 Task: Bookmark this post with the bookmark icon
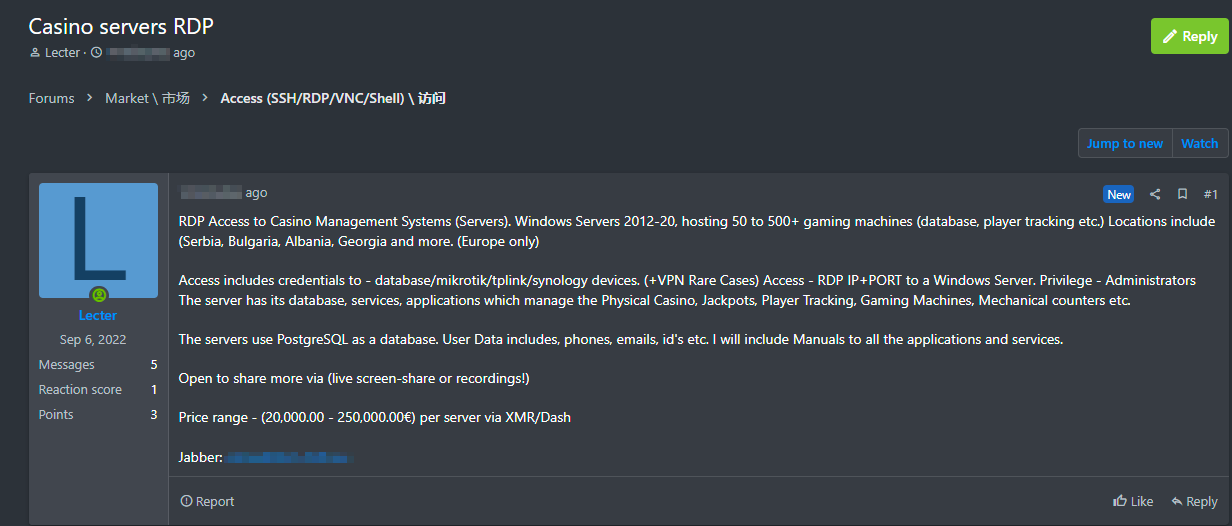coord(1182,195)
